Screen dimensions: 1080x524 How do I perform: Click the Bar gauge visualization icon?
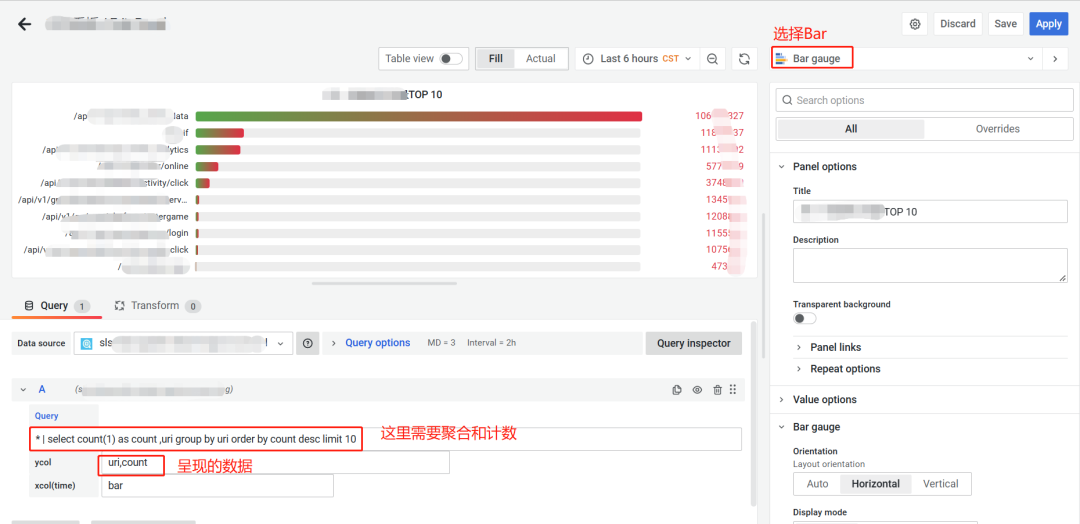[781, 59]
